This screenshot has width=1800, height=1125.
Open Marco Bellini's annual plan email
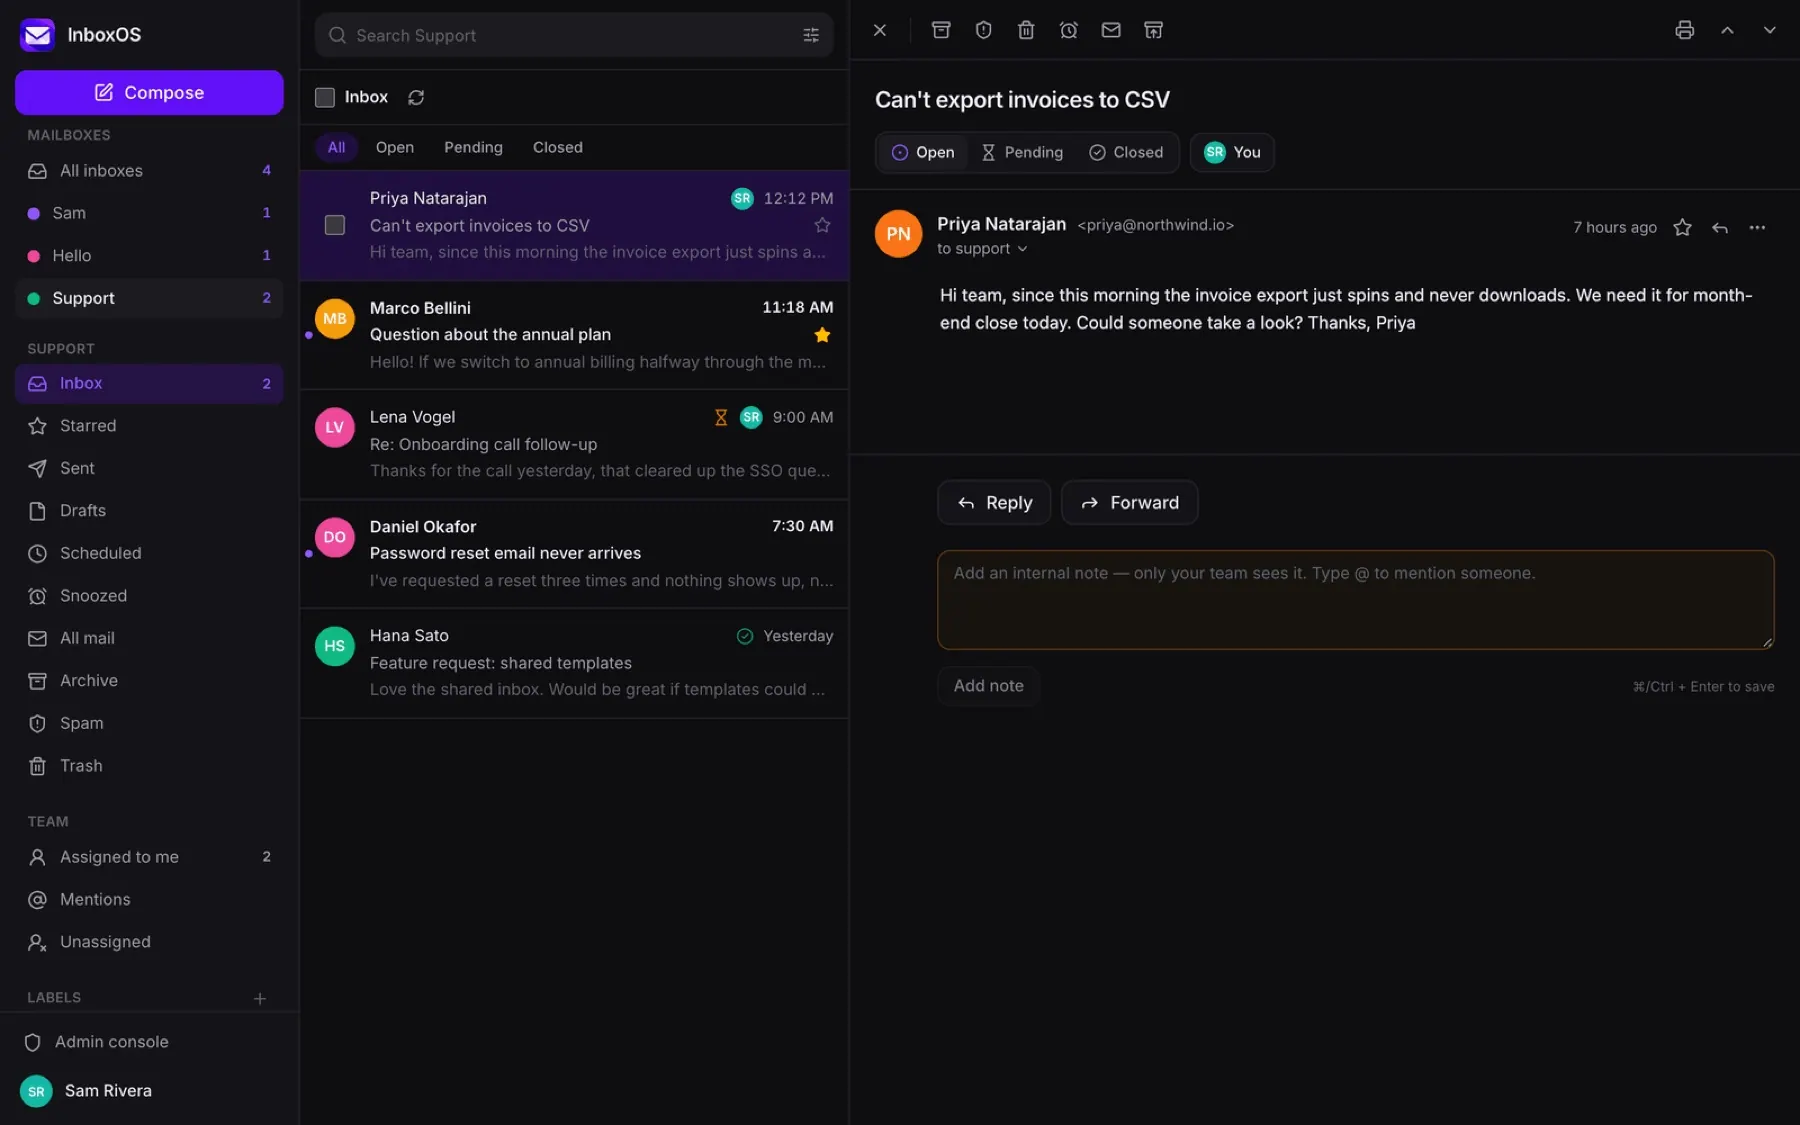tap(574, 335)
